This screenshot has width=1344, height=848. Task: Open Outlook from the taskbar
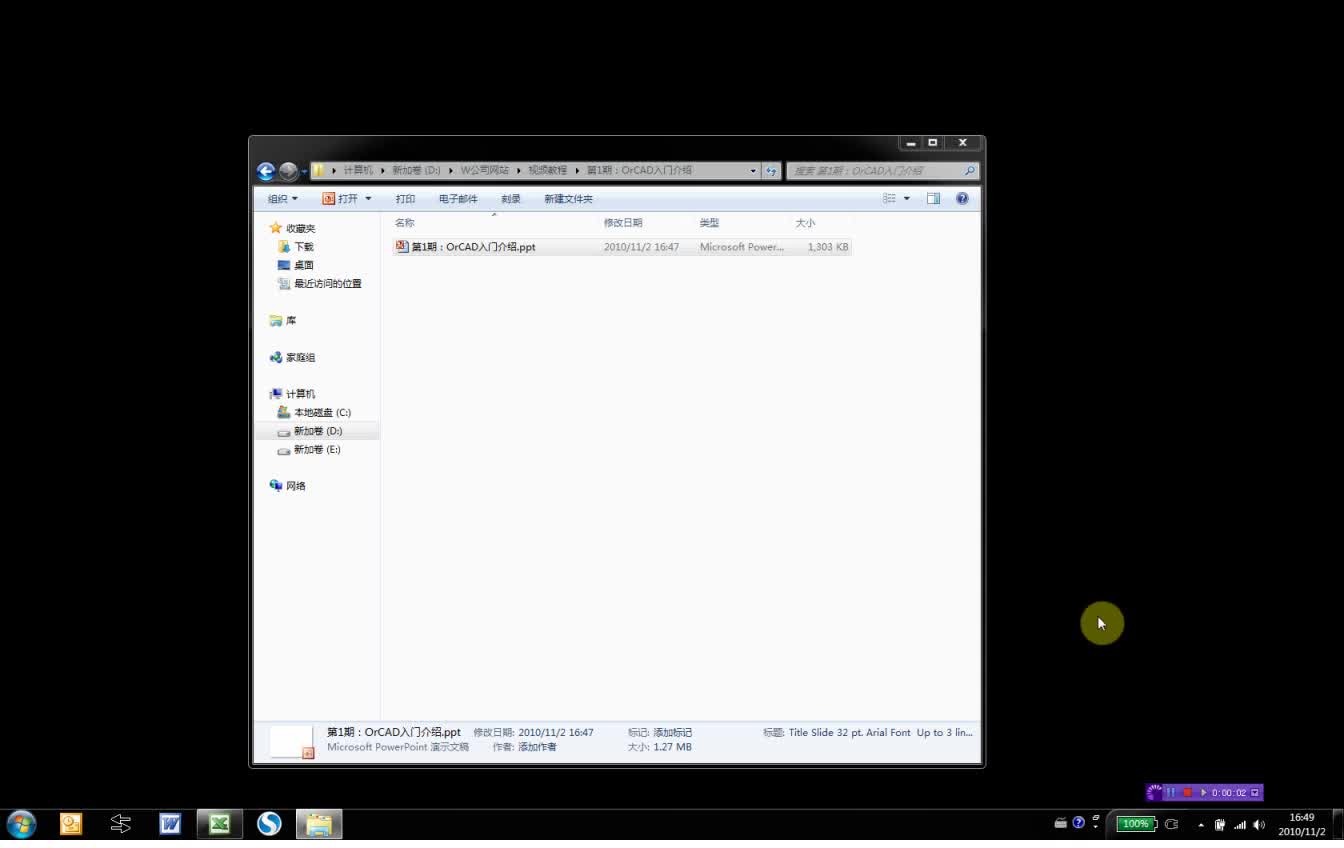[71, 824]
